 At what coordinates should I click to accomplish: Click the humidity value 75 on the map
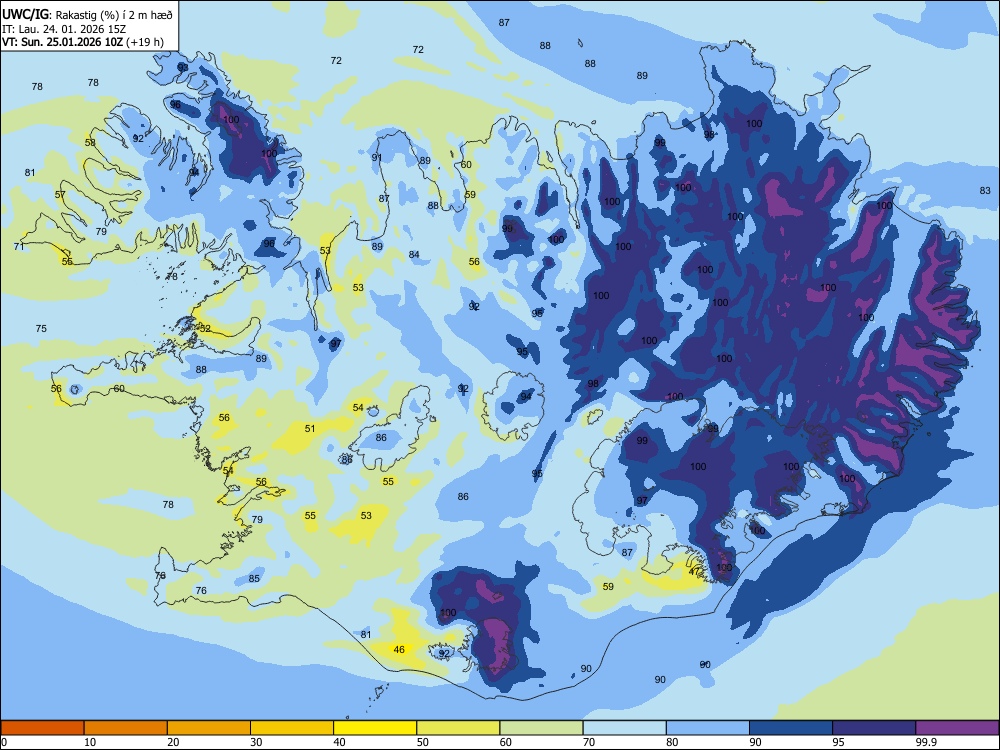41,328
